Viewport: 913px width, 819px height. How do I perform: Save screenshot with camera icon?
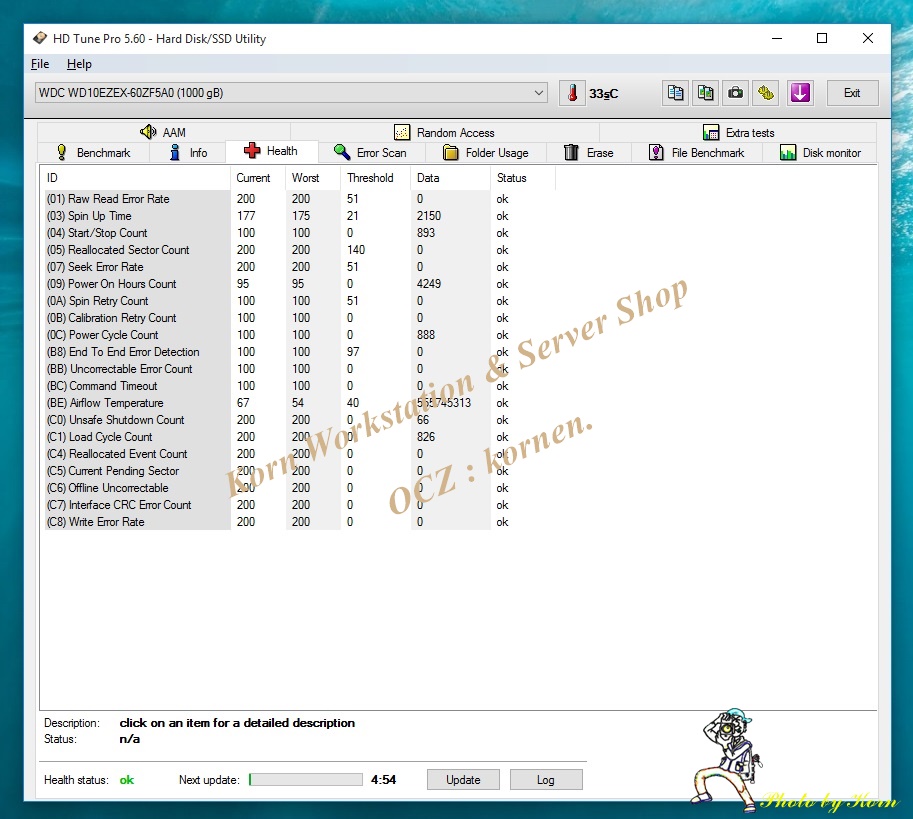click(735, 93)
